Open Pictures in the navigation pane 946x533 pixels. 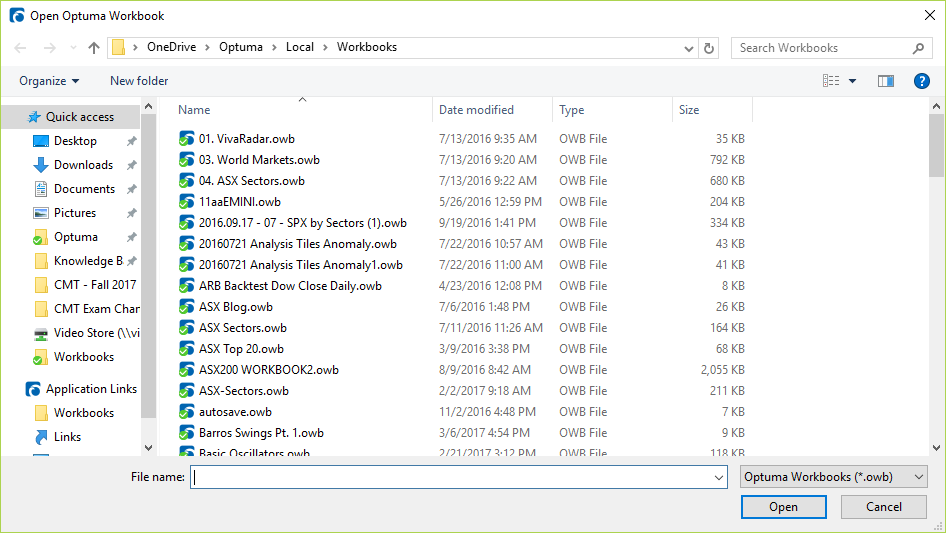(x=75, y=213)
